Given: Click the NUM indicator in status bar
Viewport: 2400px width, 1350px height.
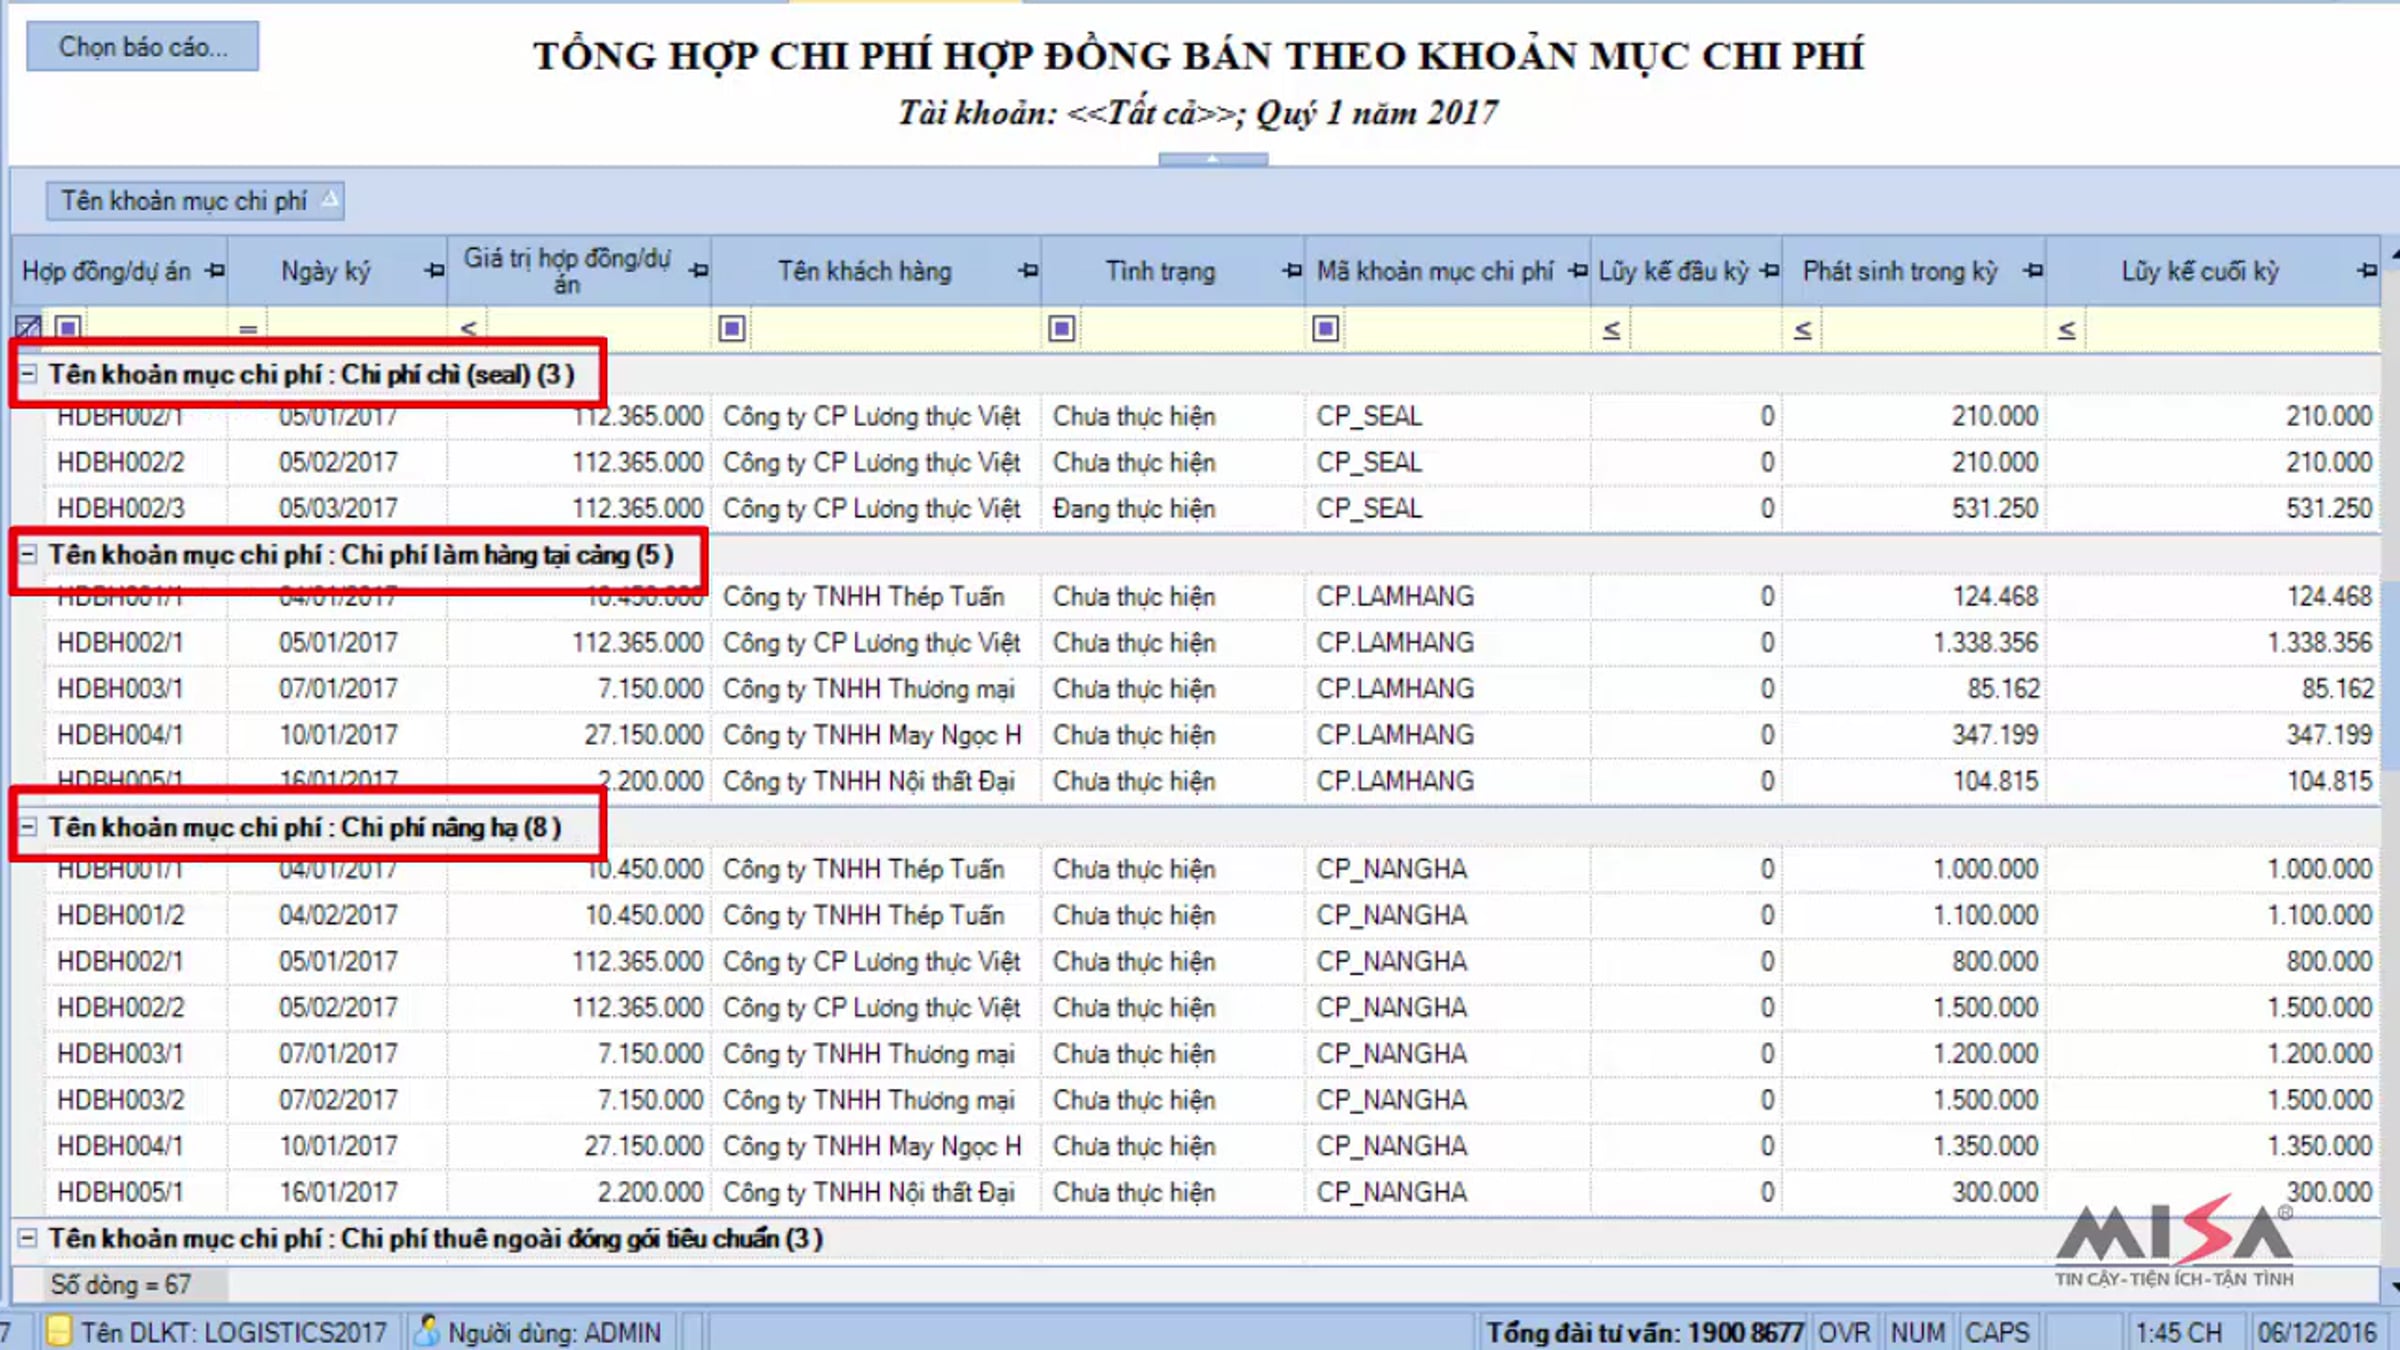Looking at the screenshot, I should 1917,1333.
